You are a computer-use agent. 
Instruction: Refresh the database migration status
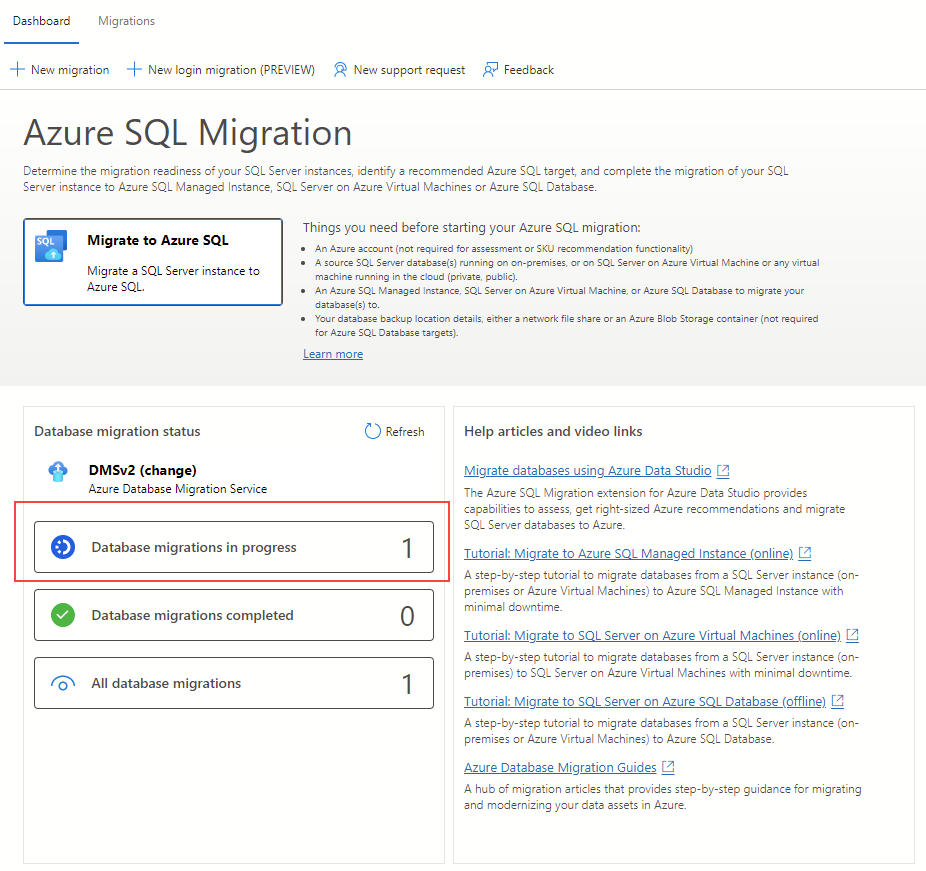point(394,432)
